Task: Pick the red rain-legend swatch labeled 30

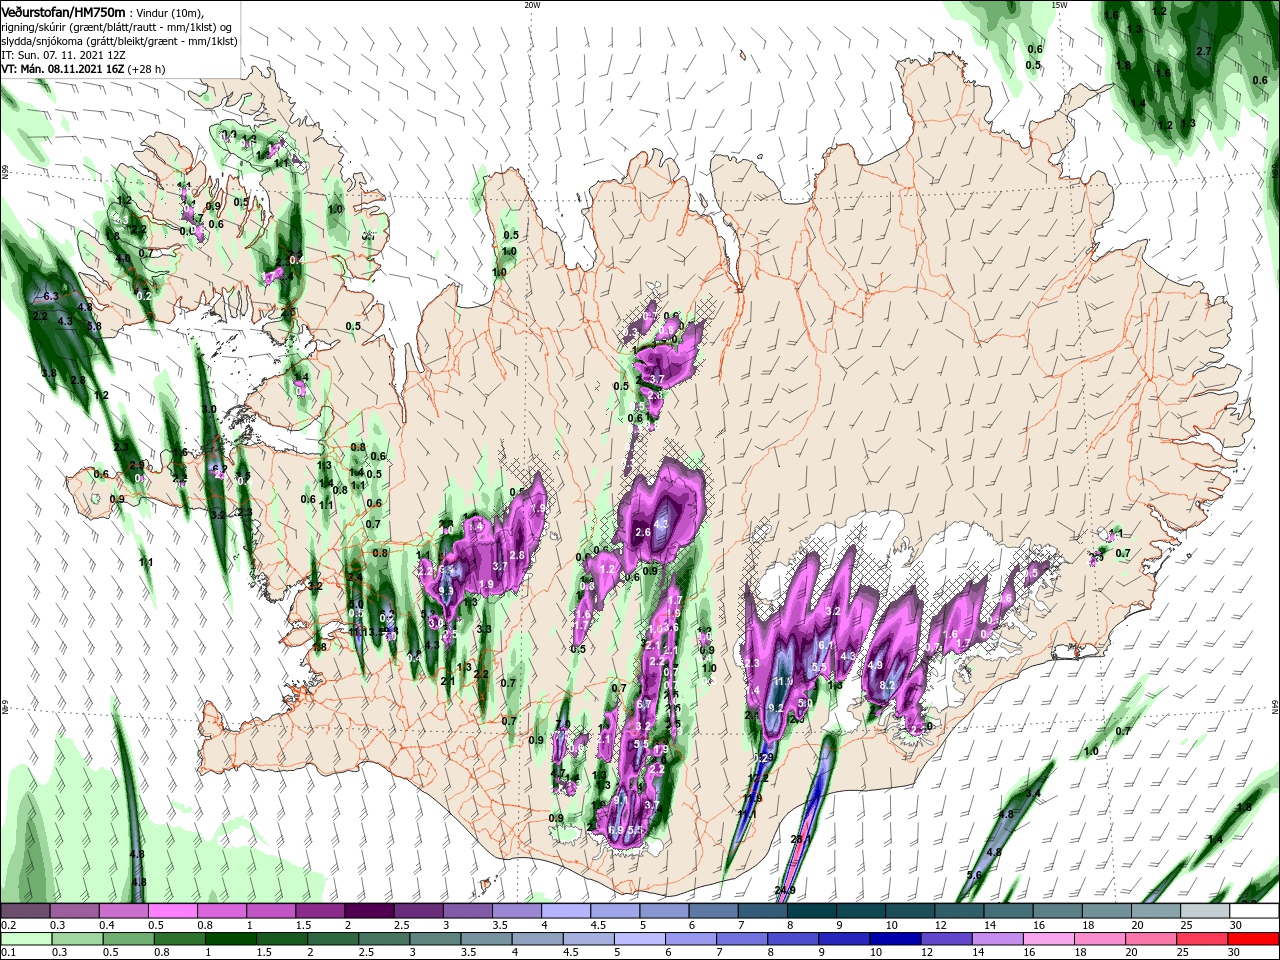Action: click(x=1255, y=939)
